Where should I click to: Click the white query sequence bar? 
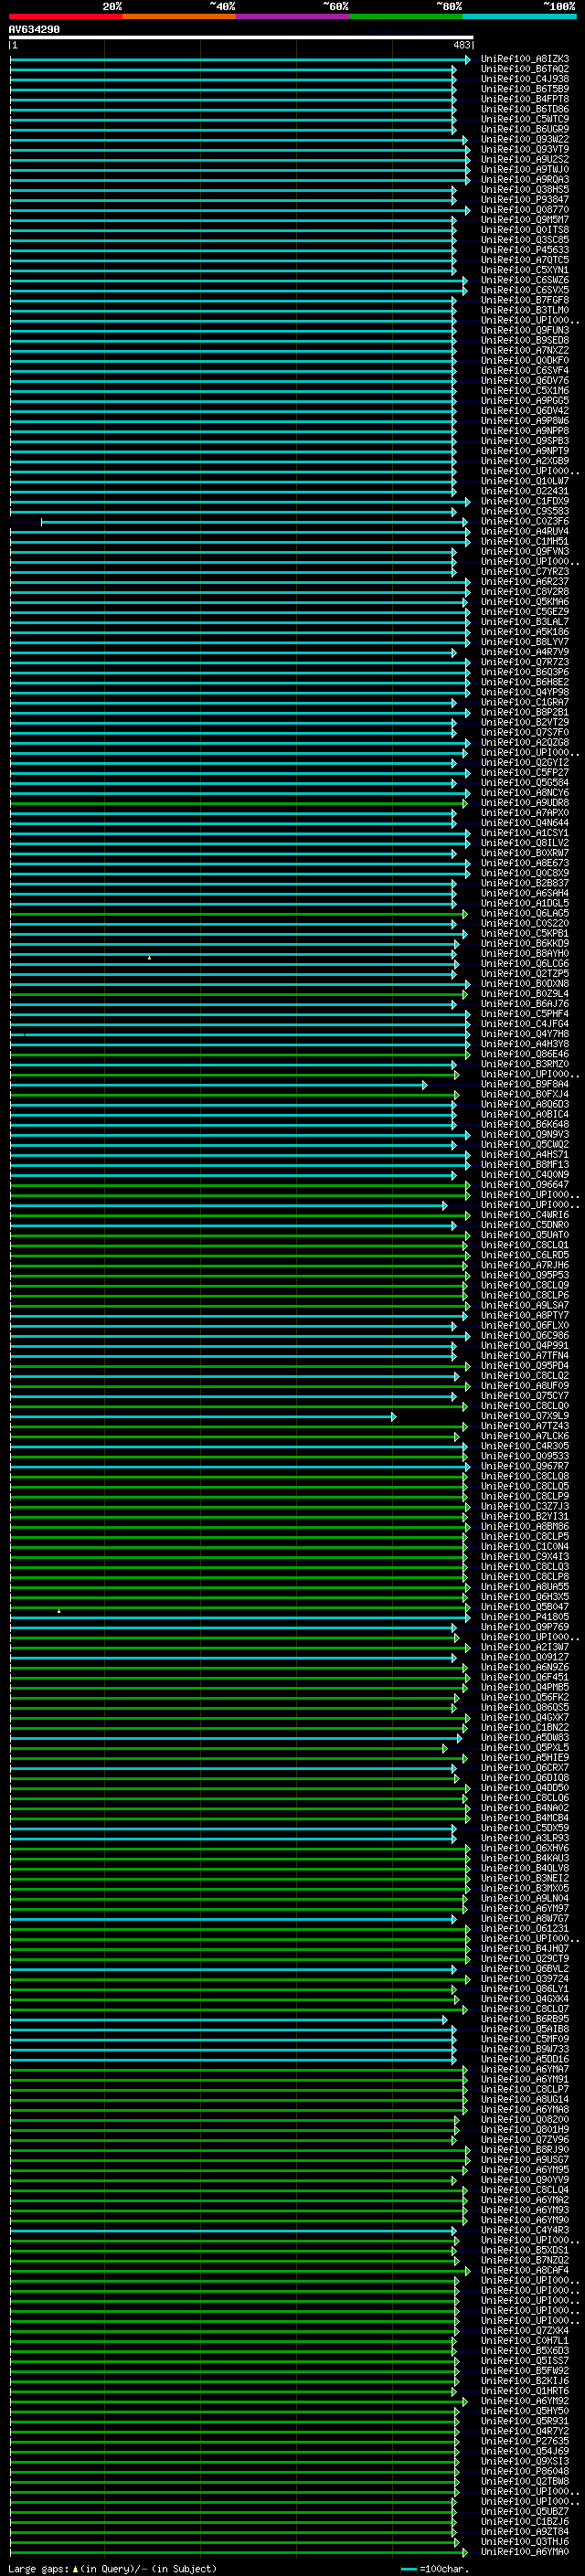tap(241, 37)
